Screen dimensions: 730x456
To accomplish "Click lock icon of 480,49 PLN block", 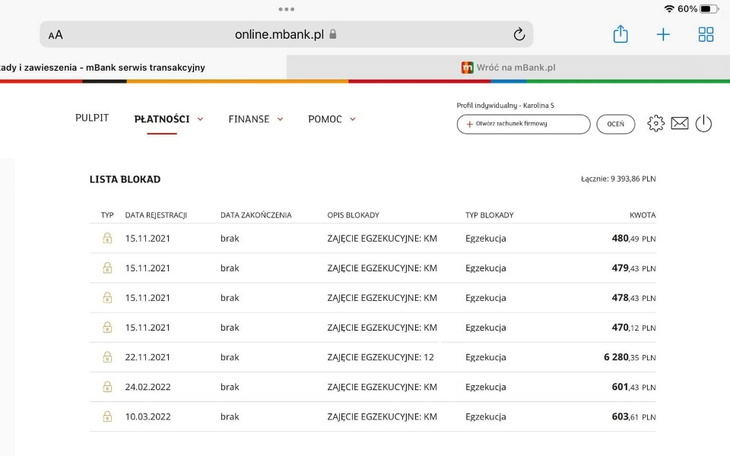I will coord(107,239).
